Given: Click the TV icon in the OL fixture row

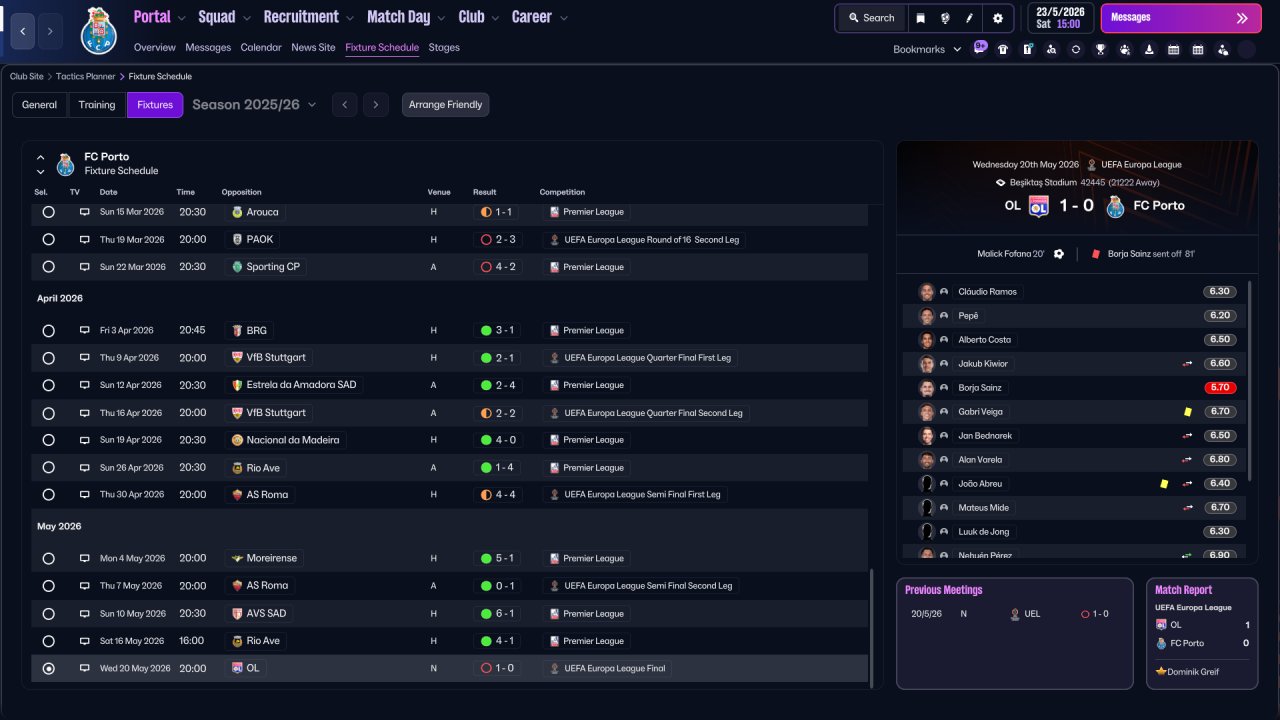Looking at the screenshot, I should point(85,668).
